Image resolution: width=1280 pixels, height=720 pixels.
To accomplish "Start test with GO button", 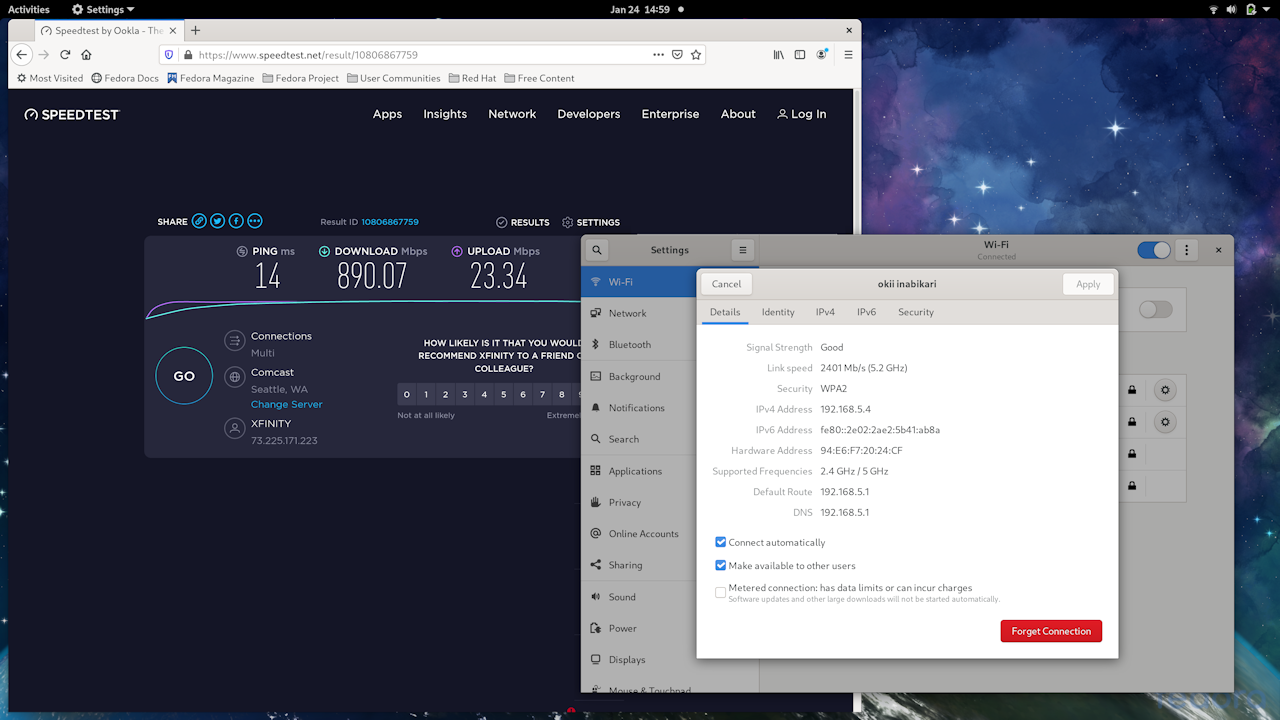I will (x=184, y=376).
